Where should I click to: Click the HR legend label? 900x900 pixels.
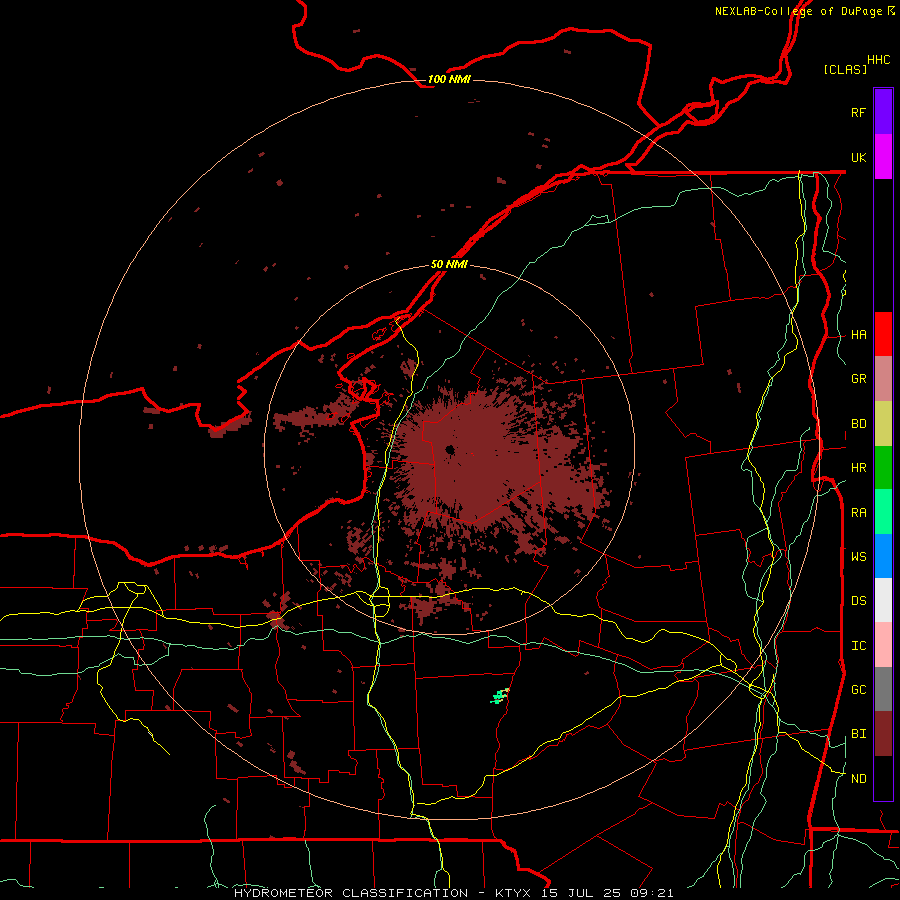(858, 468)
